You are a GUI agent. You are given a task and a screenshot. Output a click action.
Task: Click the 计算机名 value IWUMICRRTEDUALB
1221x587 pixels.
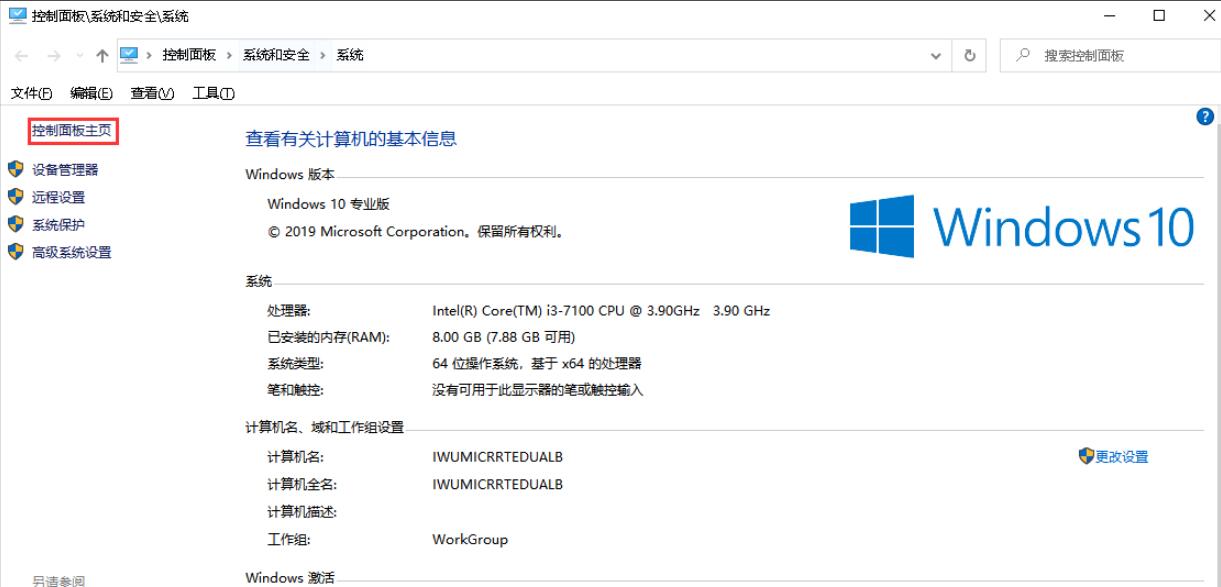pyautogui.click(x=498, y=457)
